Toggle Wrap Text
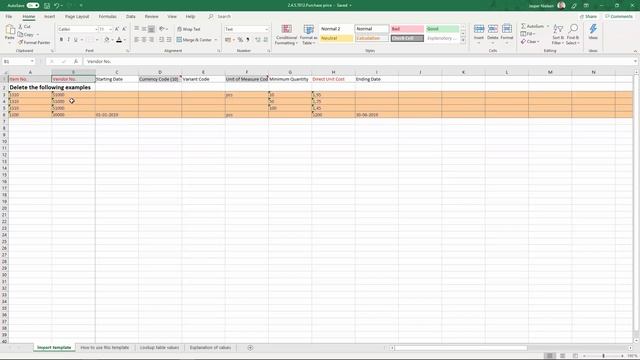The height and width of the screenshot is (360, 640). (x=189, y=29)
